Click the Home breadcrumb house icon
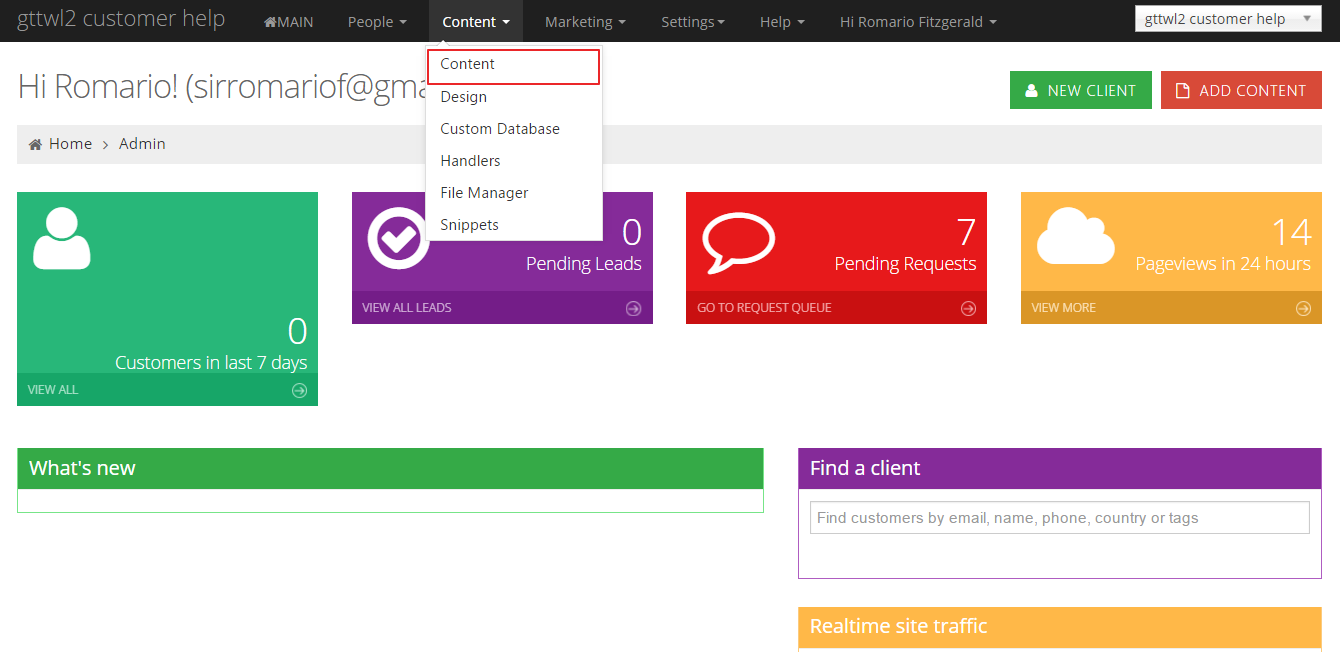This screenshot has height=652, width=1340. coord(35,144)
